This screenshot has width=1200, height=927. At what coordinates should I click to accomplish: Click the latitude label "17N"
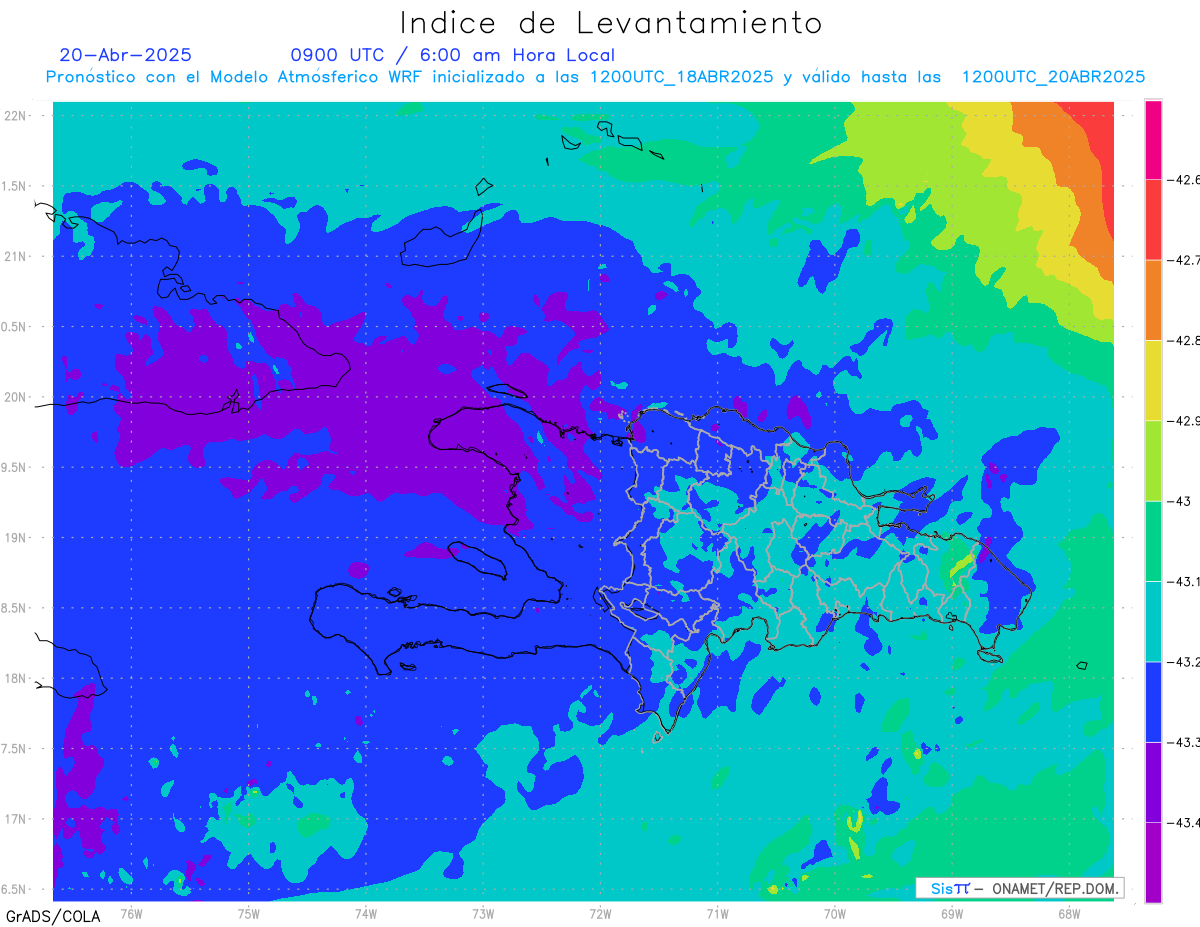click(x=16, y=819)
